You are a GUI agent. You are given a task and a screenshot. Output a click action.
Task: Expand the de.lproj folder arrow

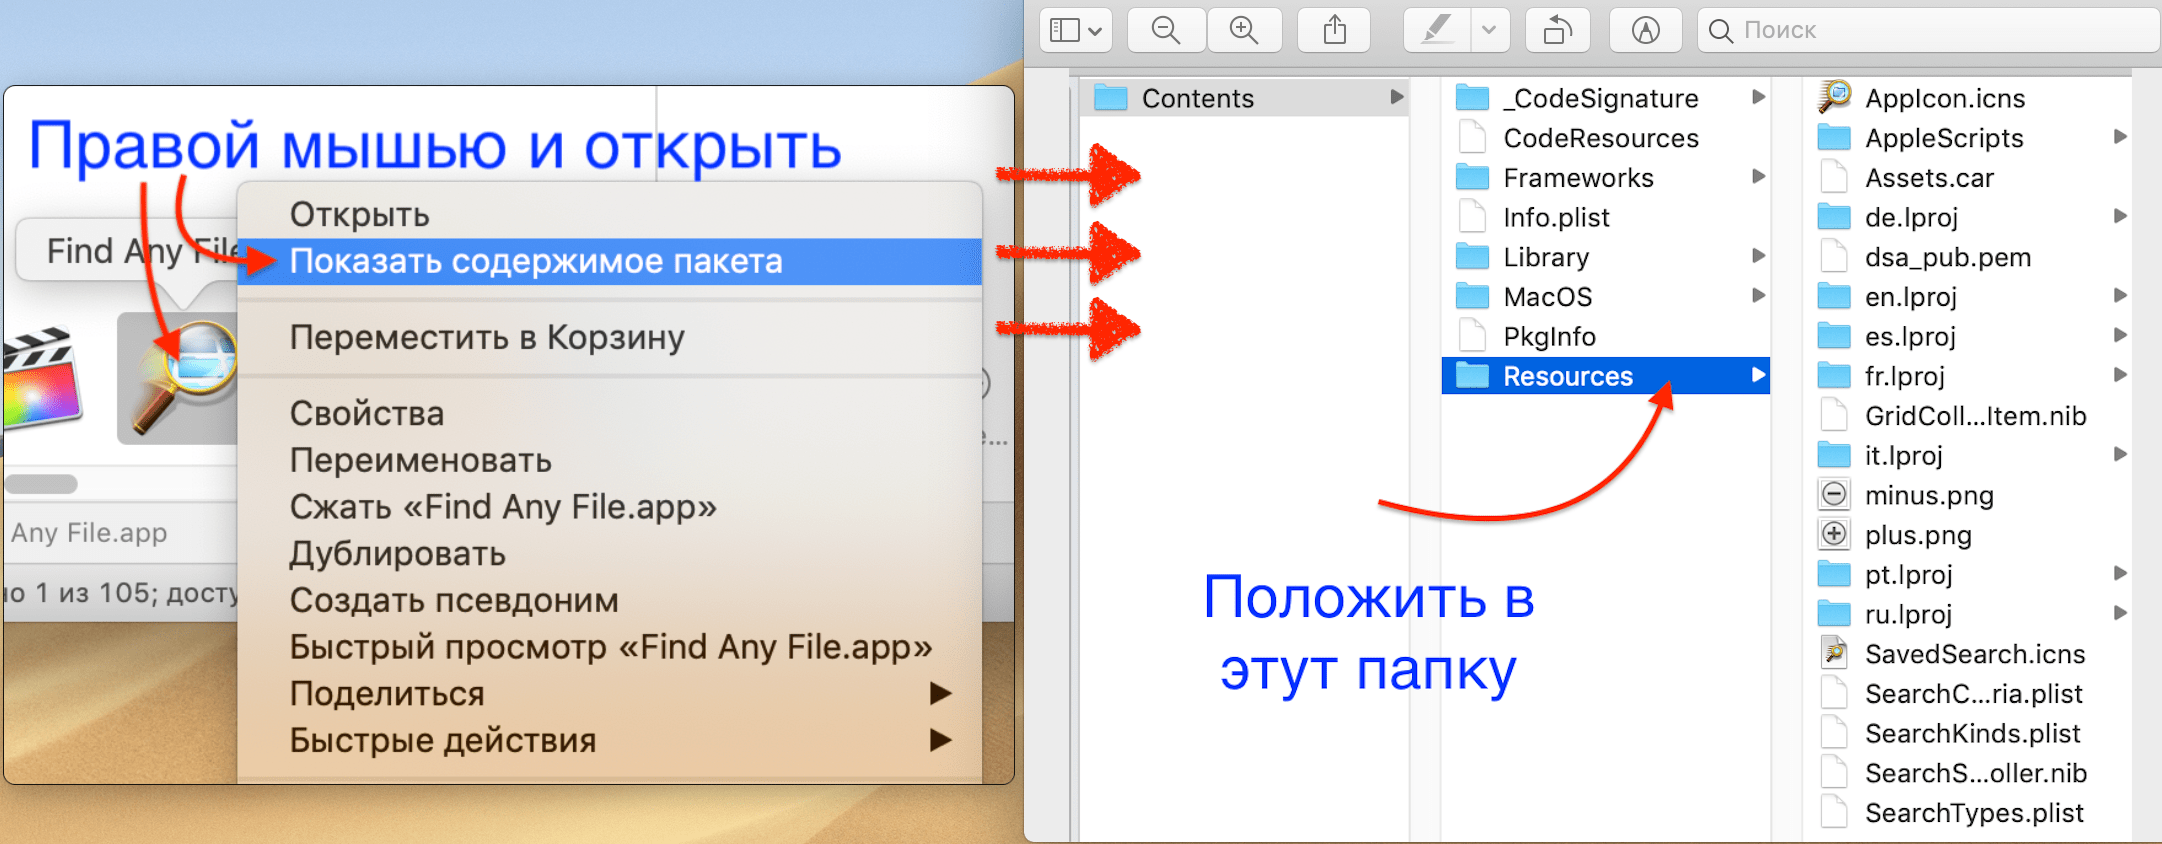tap(2120, 216)
